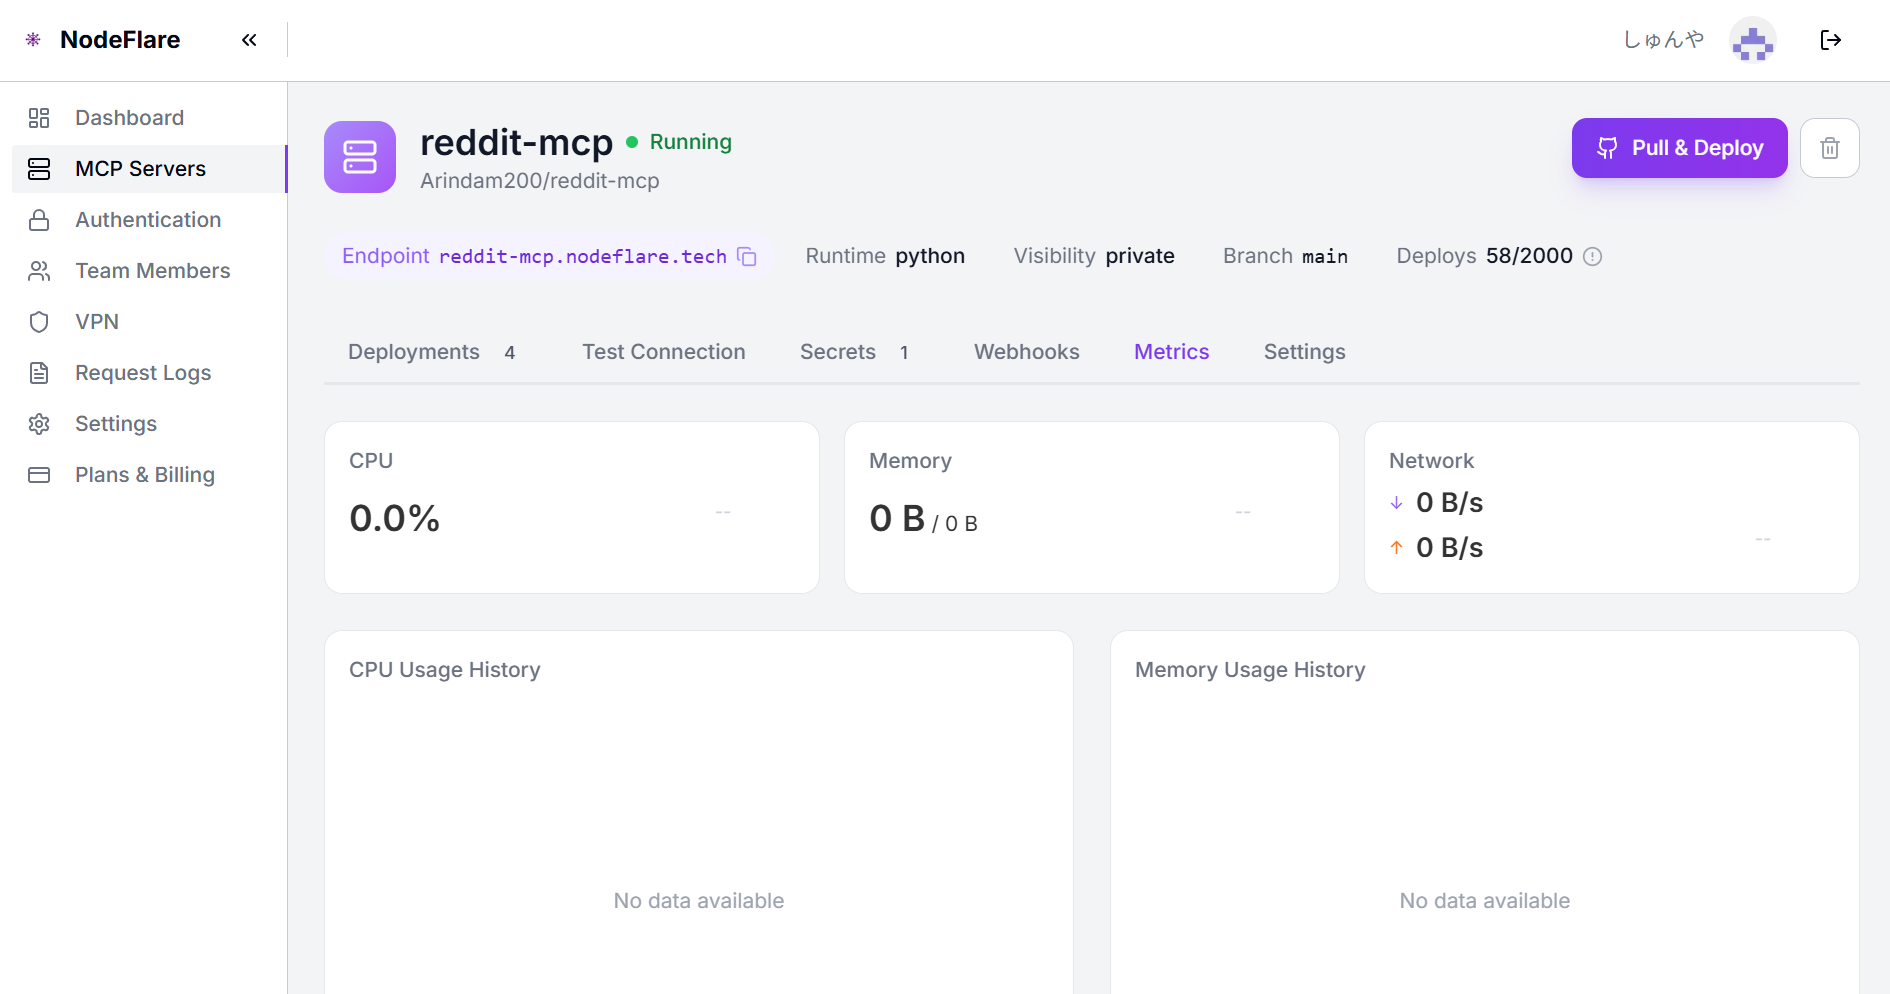Image resolution: width=1890 pixels, height=994 pixels.
Task: Click the Deploys 58/2000 count
Action: pyautogui.click(x=1529, y=256)
